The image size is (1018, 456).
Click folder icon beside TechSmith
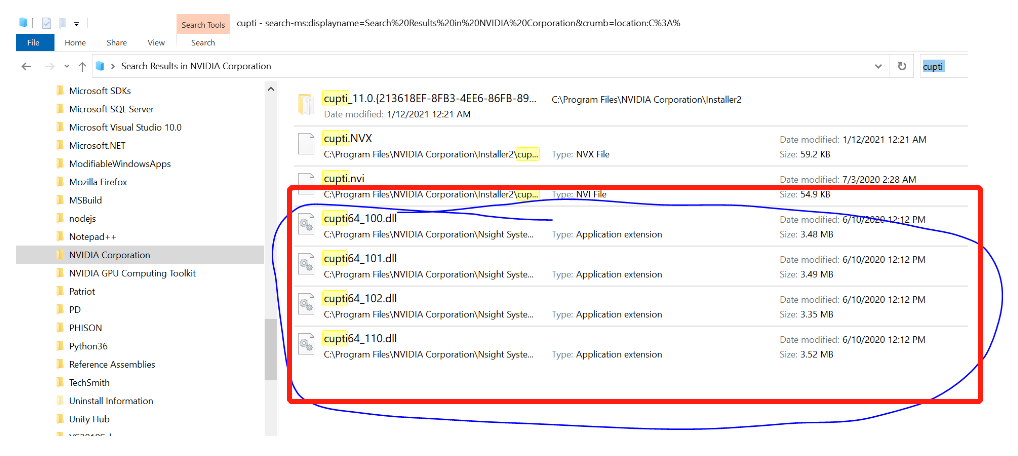tap(61, 383)
